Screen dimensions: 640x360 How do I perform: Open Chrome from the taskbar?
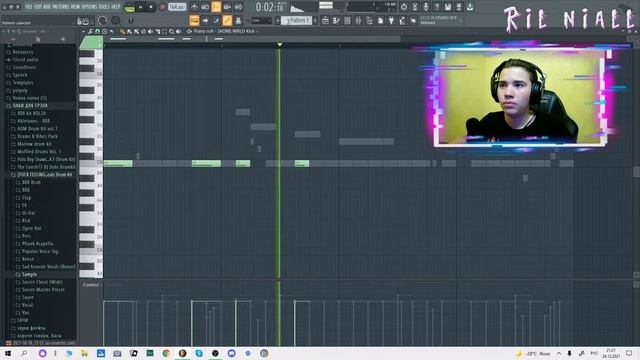[x=166, y=353]
